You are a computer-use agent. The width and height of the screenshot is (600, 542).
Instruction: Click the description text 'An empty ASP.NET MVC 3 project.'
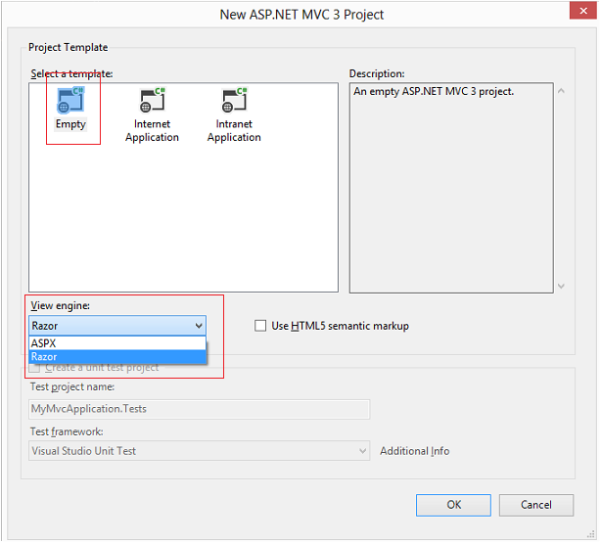tap(434, 91)
